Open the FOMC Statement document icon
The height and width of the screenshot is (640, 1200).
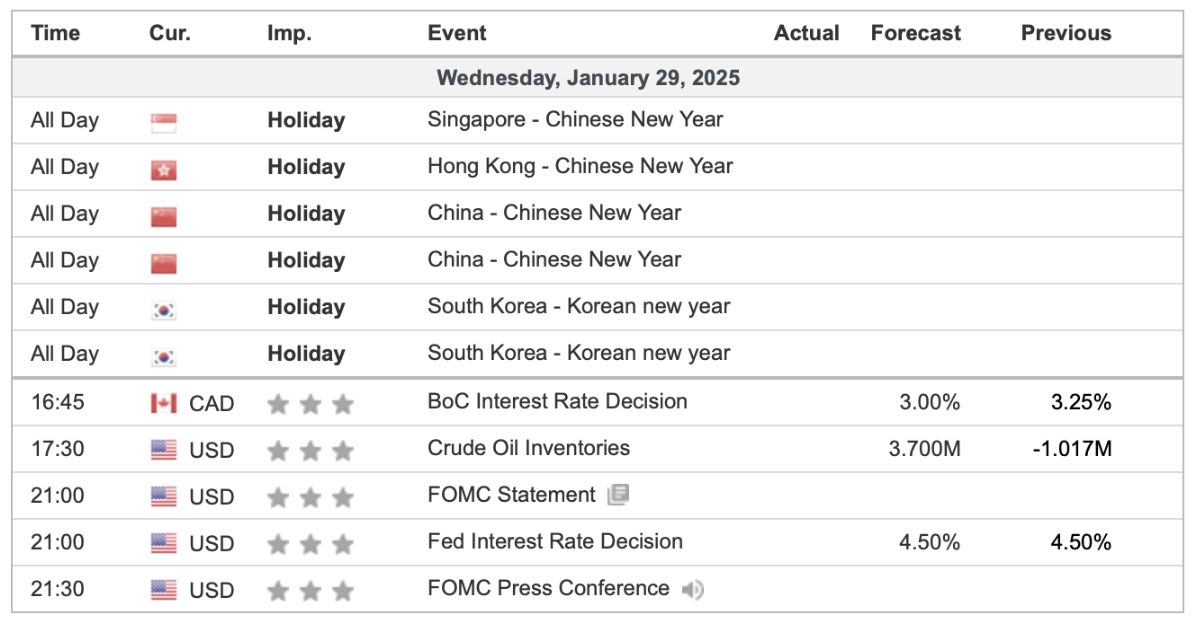click(618, 495)
